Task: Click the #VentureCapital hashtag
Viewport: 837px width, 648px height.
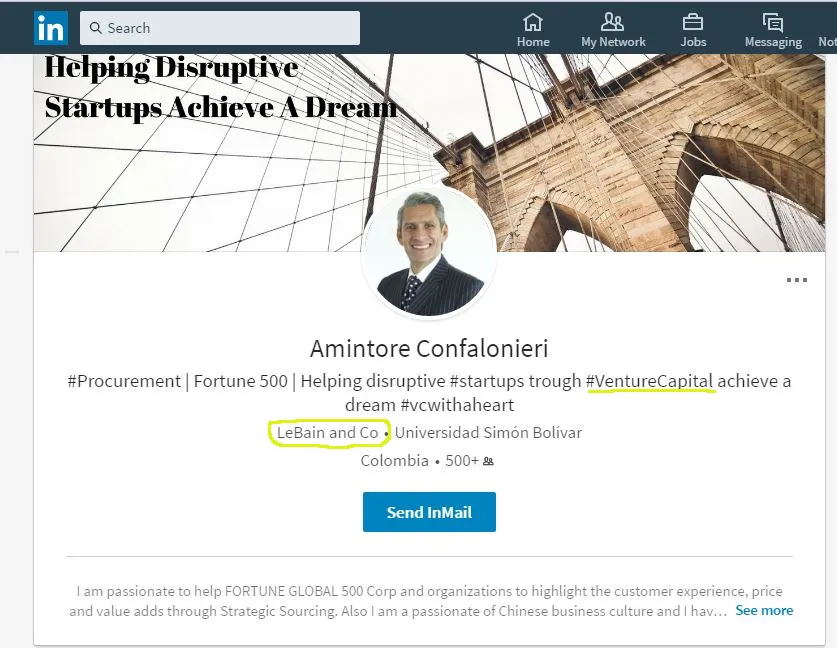Action: pyautogui.click(x=649, y=381)
